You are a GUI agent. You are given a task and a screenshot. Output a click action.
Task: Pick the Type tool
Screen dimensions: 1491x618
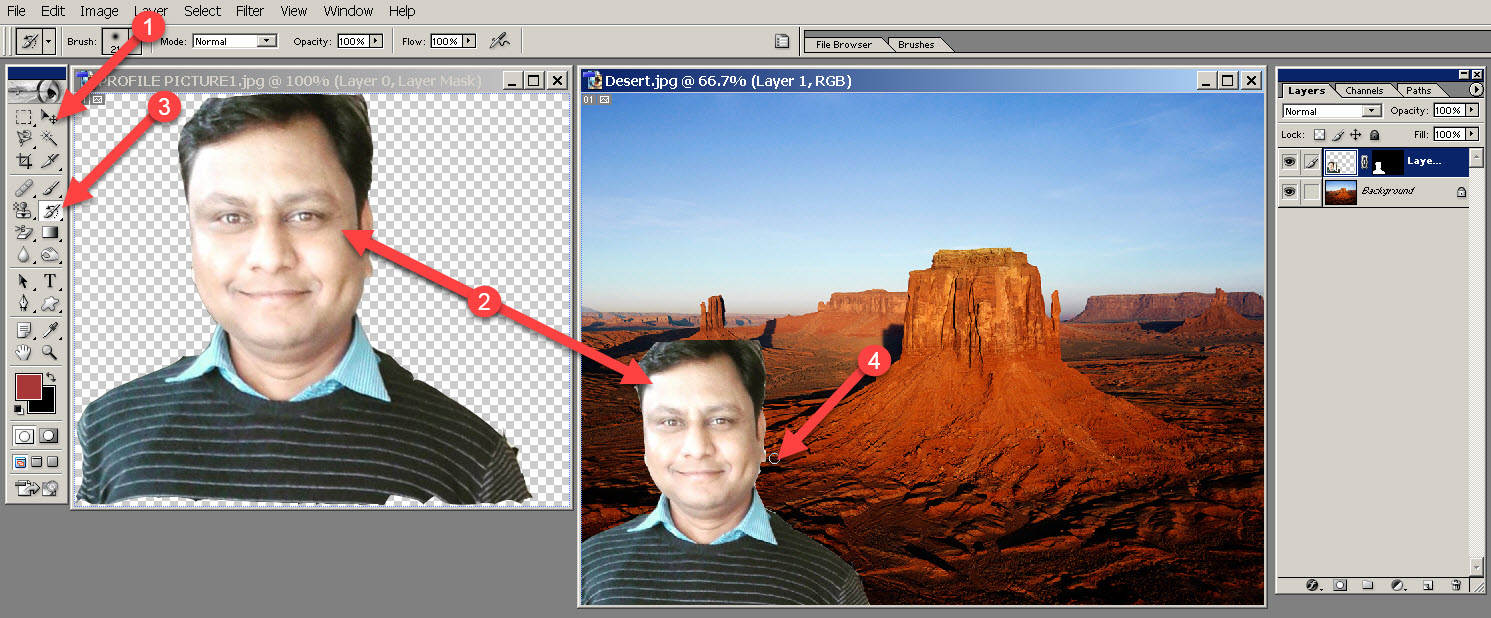[x=47, y=280]
